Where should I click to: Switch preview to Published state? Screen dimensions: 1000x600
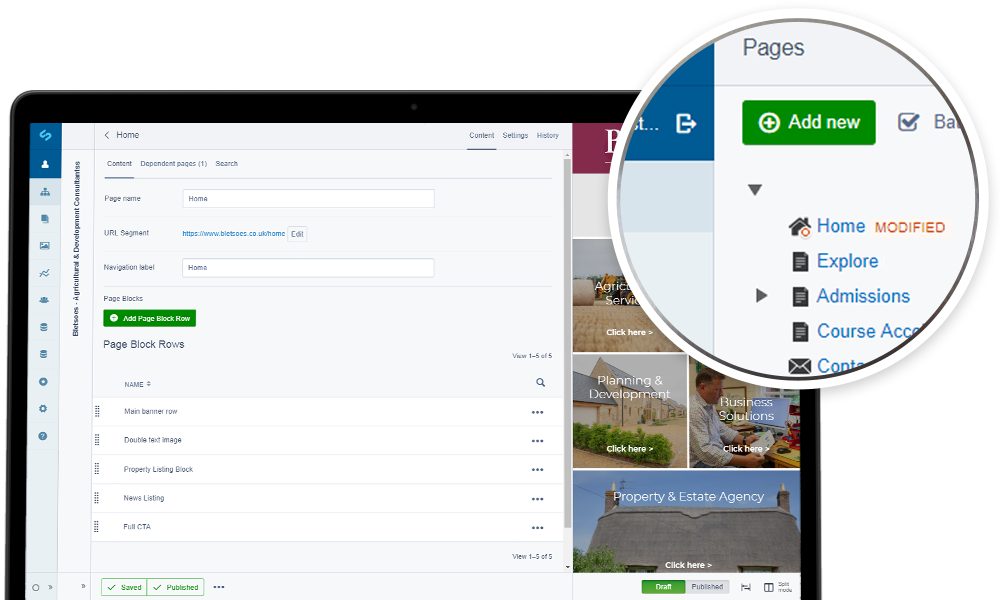tap(707, 587)
